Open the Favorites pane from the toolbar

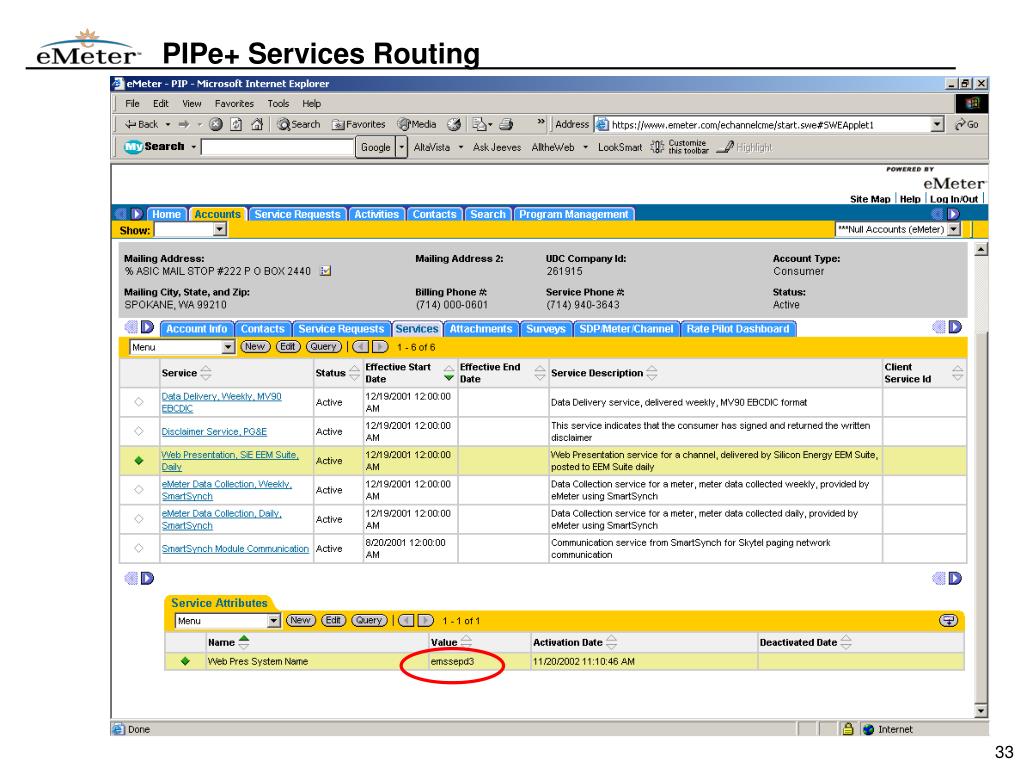[x=359, y=124]
